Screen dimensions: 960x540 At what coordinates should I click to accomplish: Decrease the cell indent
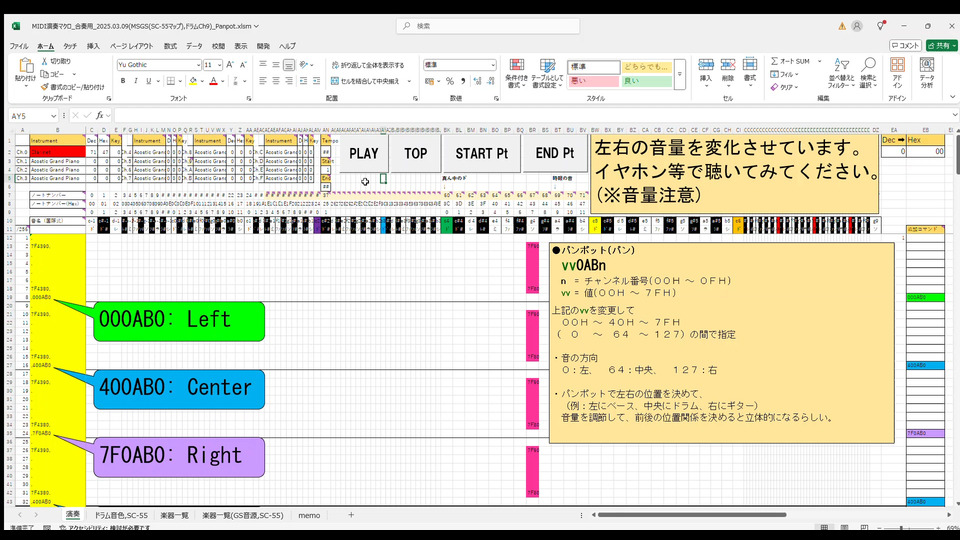click(x=303, y=81)
